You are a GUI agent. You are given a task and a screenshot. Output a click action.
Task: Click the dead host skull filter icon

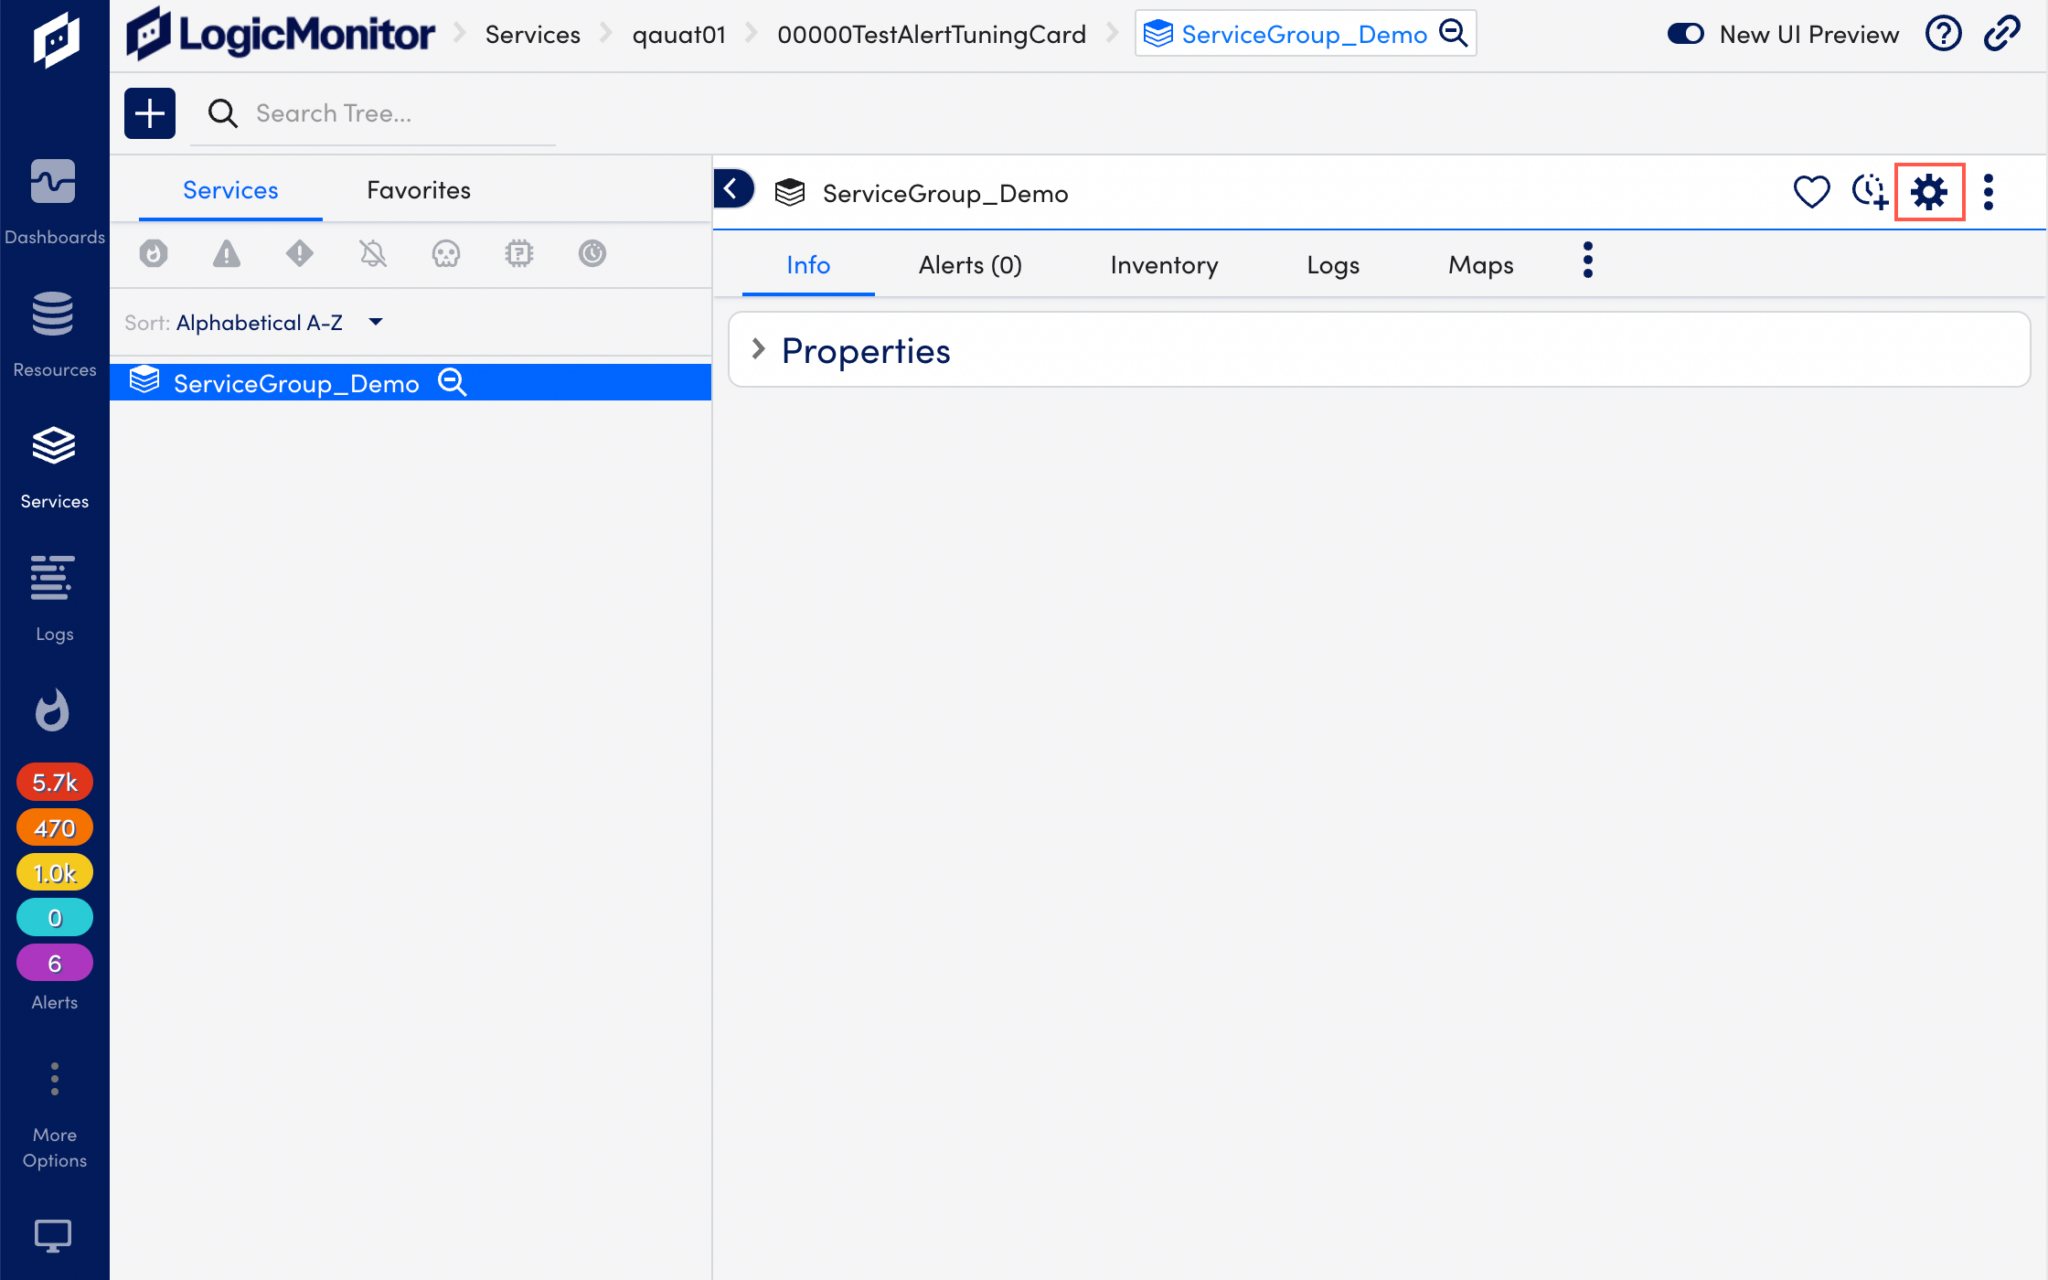(446, 254)
